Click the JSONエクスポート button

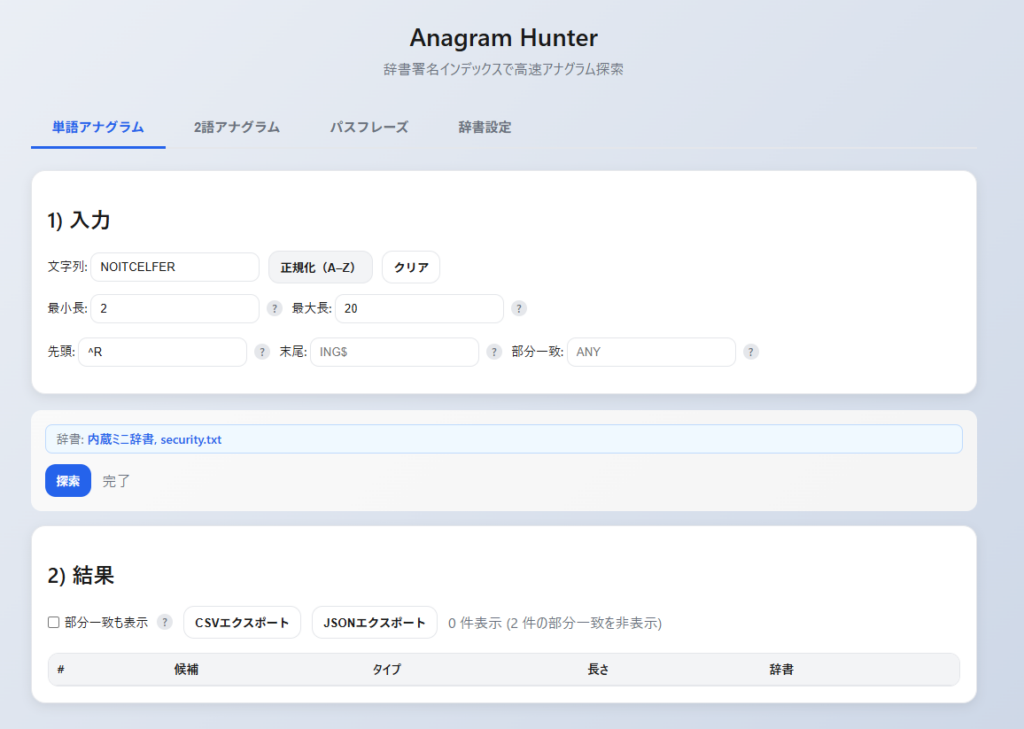(374, 622)
